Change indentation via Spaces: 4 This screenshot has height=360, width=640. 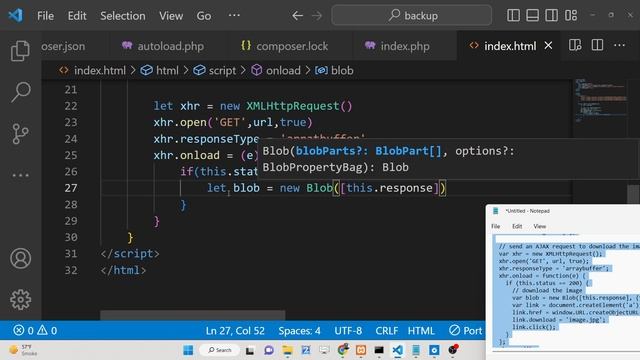tap(299, 331)
